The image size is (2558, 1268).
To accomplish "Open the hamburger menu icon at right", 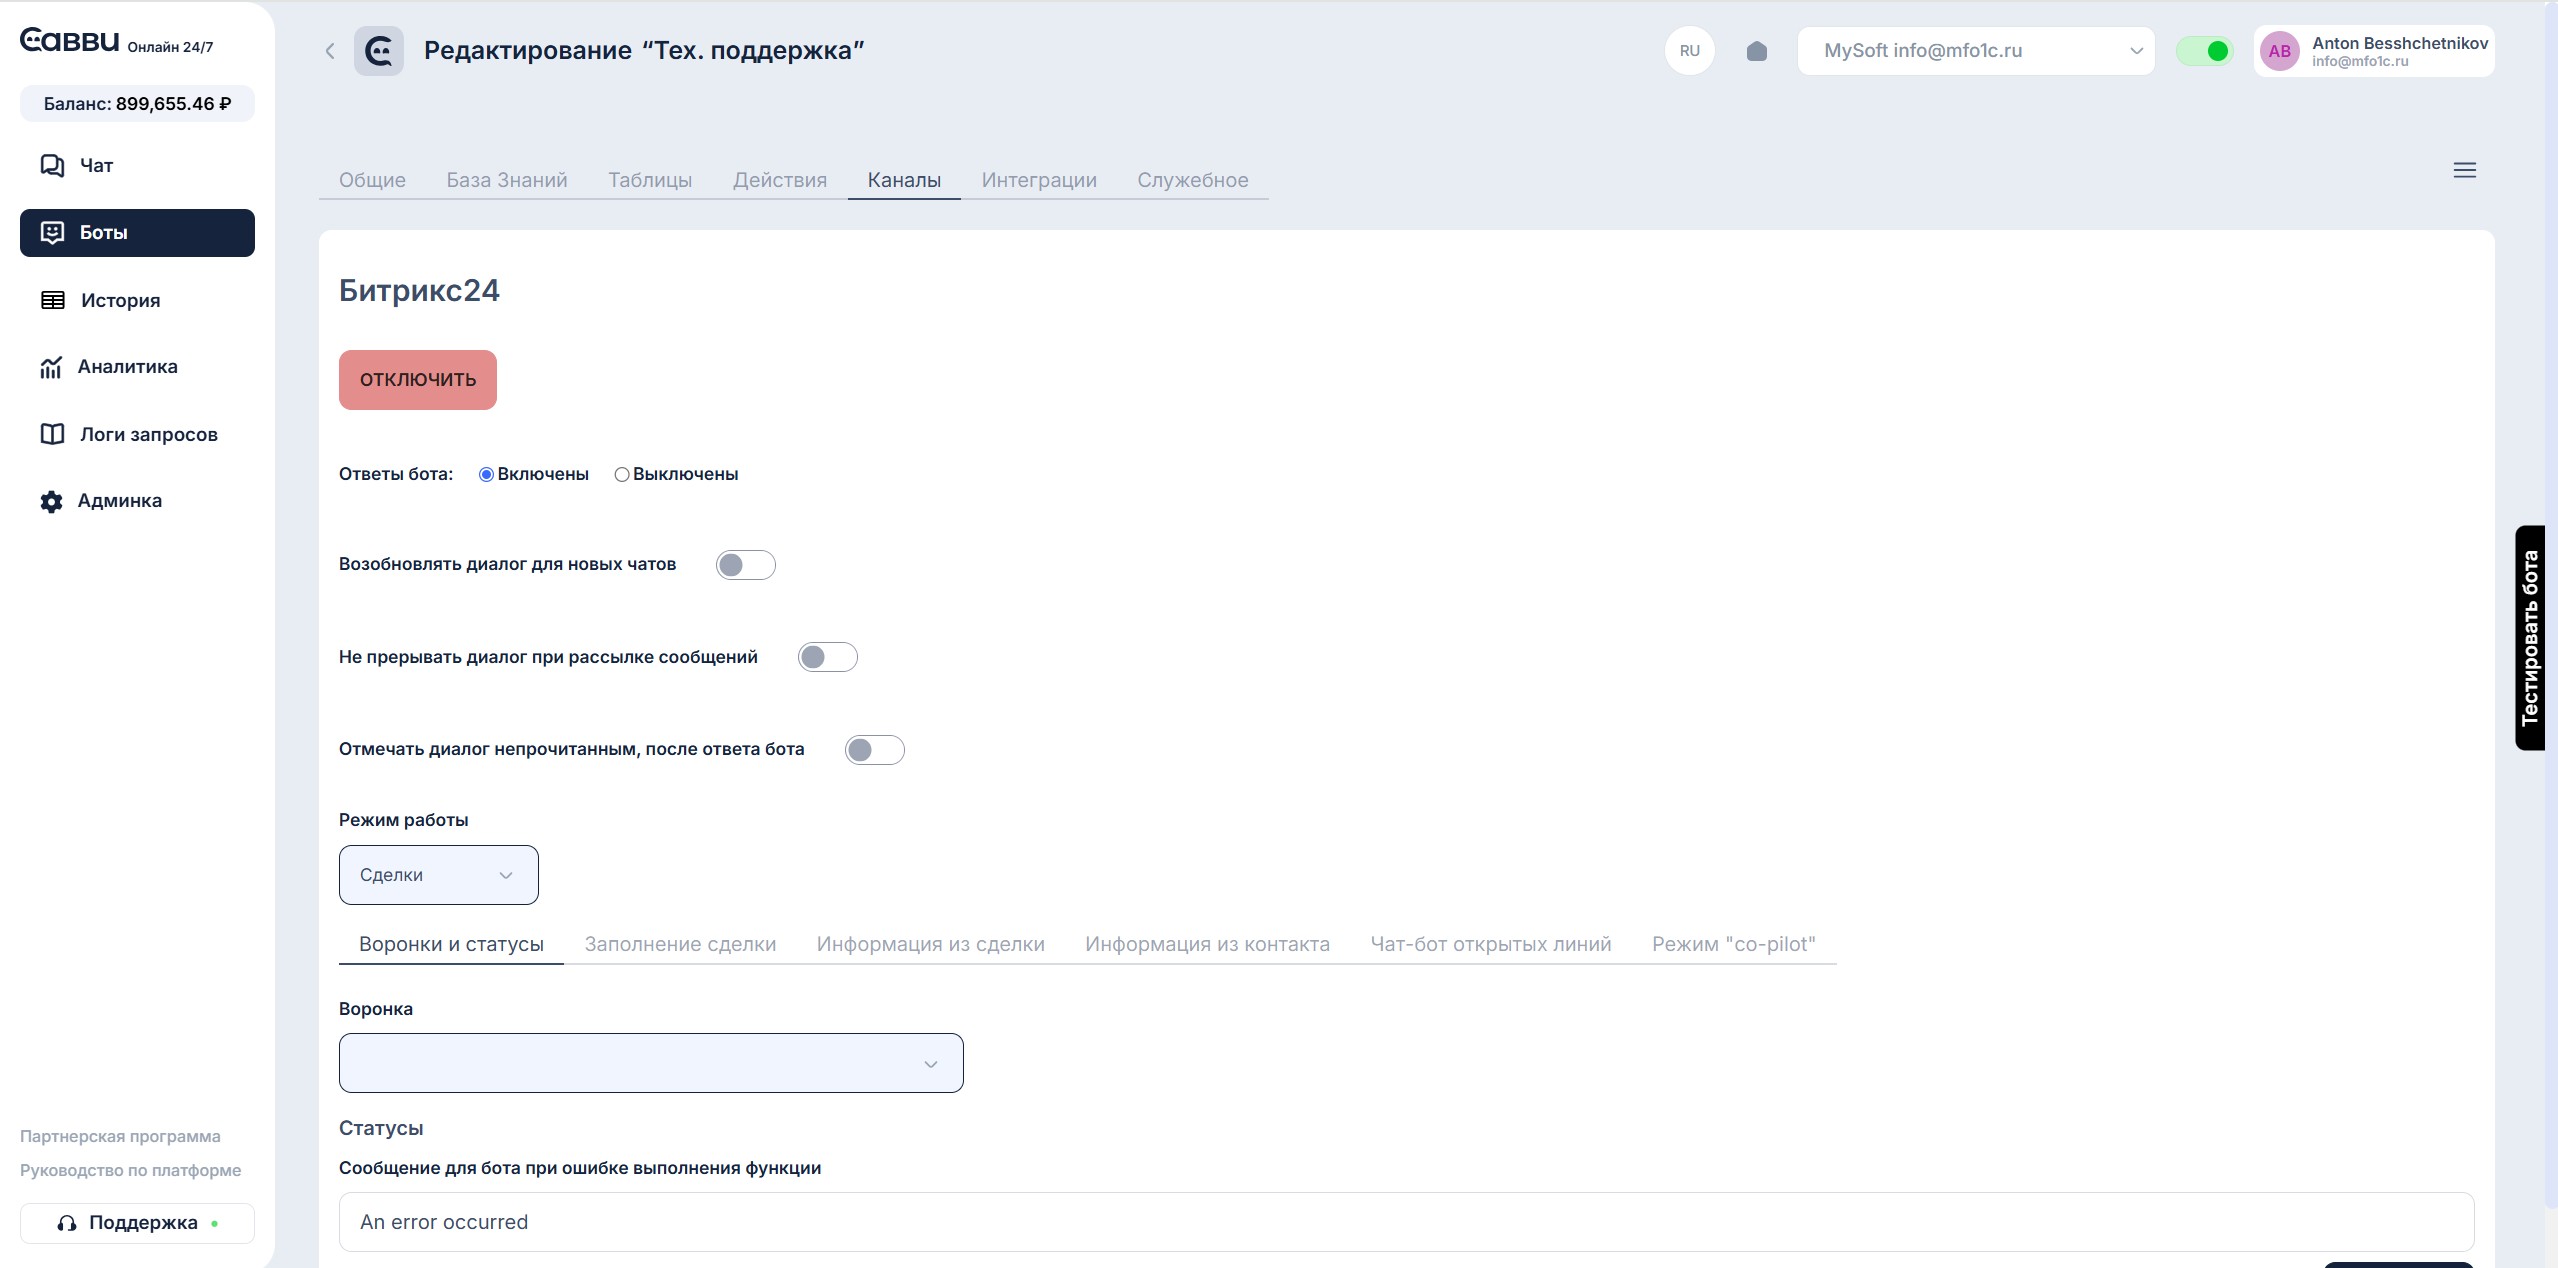I will click(x=2464, y=171).
